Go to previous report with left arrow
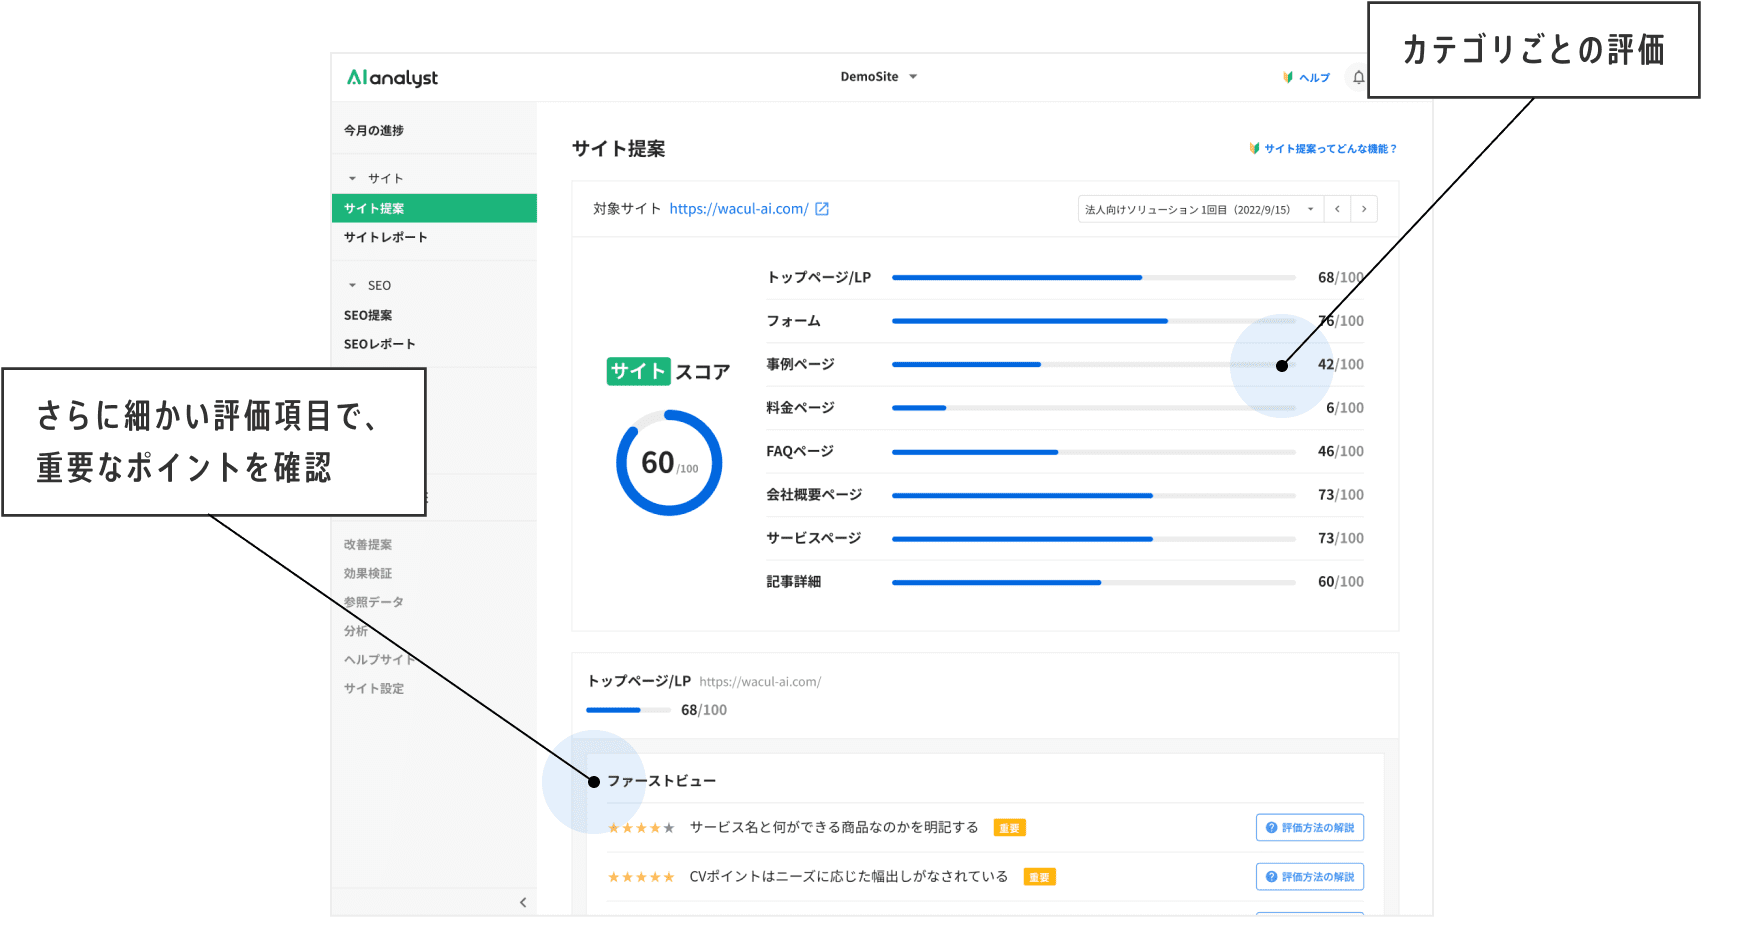The width and height of the screenshot is (1764, 948). (1337, 210)
